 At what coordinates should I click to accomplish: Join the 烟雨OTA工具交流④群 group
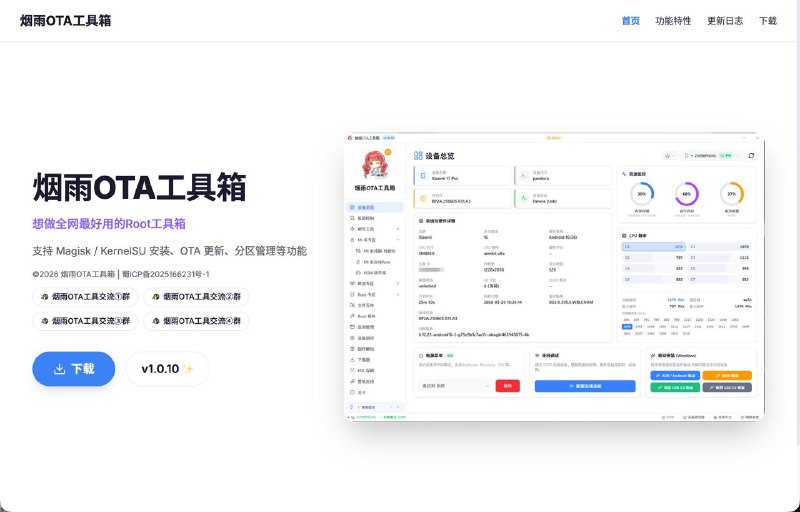pyautogui.click(x=195, y=321)
